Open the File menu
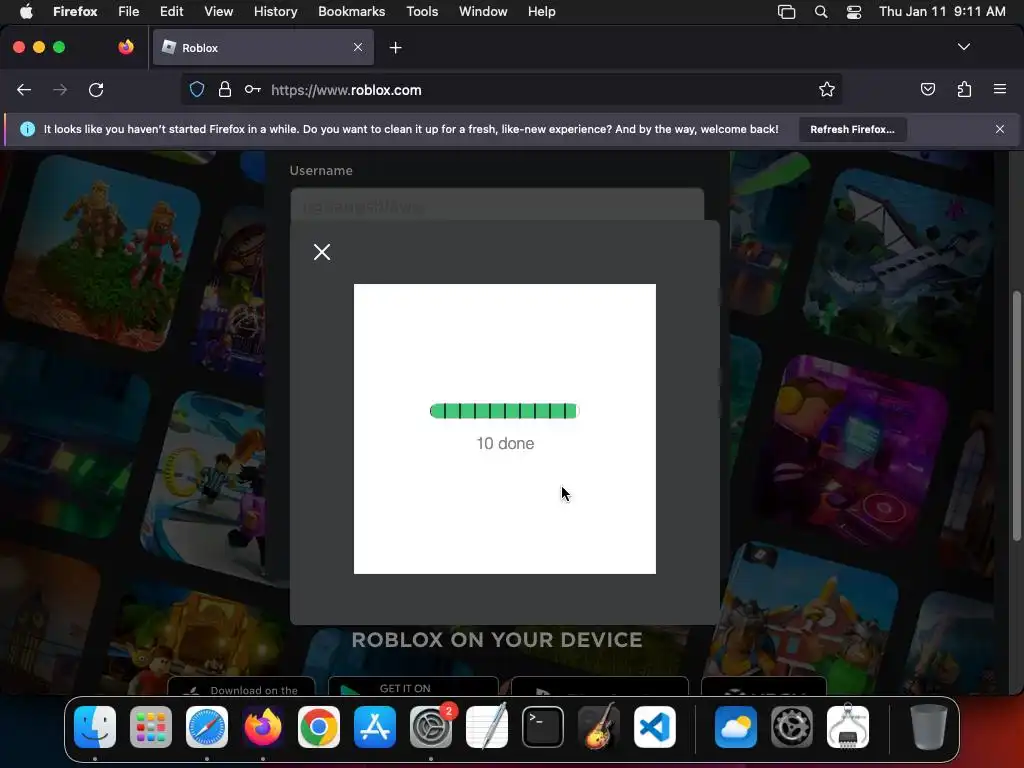 click(128, 11)
